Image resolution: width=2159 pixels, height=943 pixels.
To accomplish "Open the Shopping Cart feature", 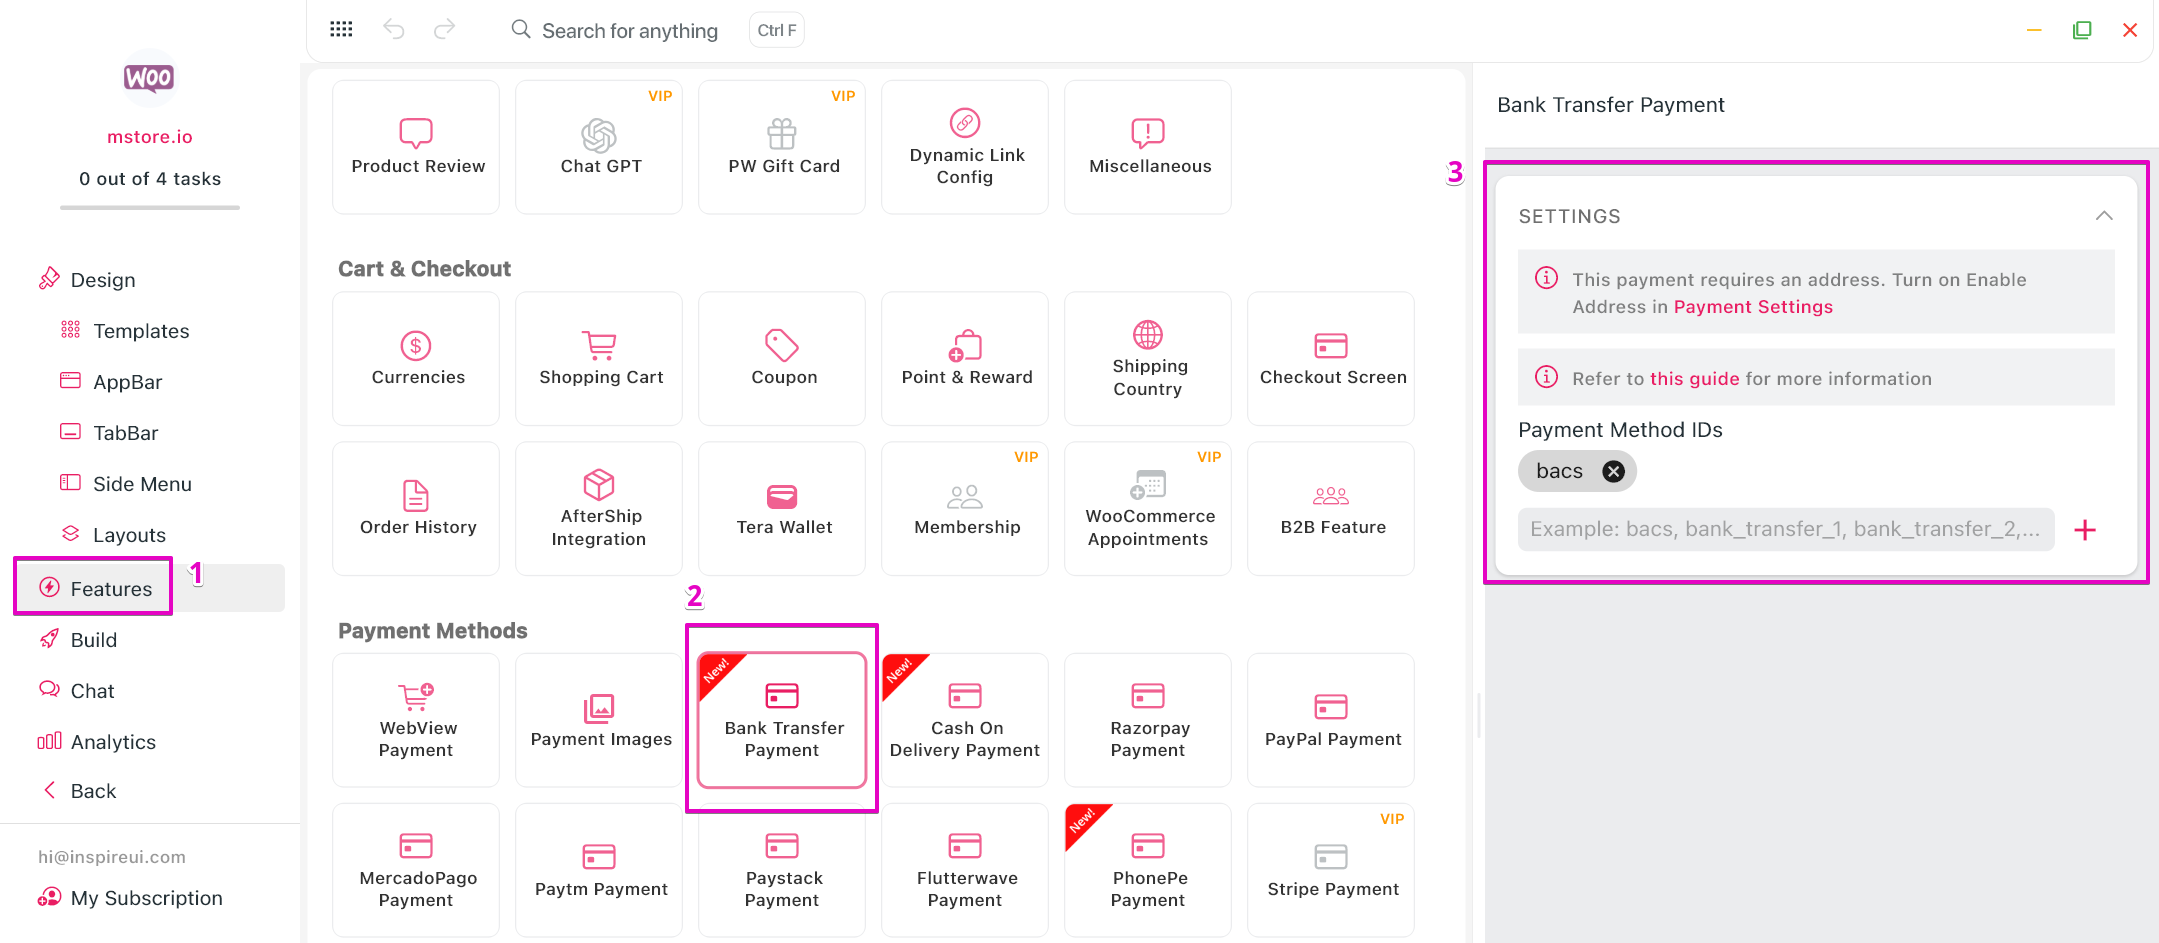I will (x=599, y=359).
